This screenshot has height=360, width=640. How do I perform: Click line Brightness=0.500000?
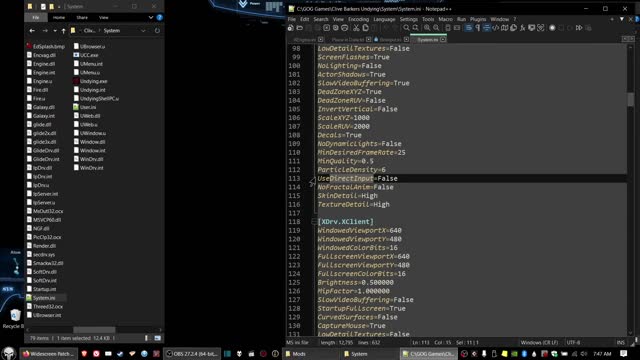click(x=355, y=282)
